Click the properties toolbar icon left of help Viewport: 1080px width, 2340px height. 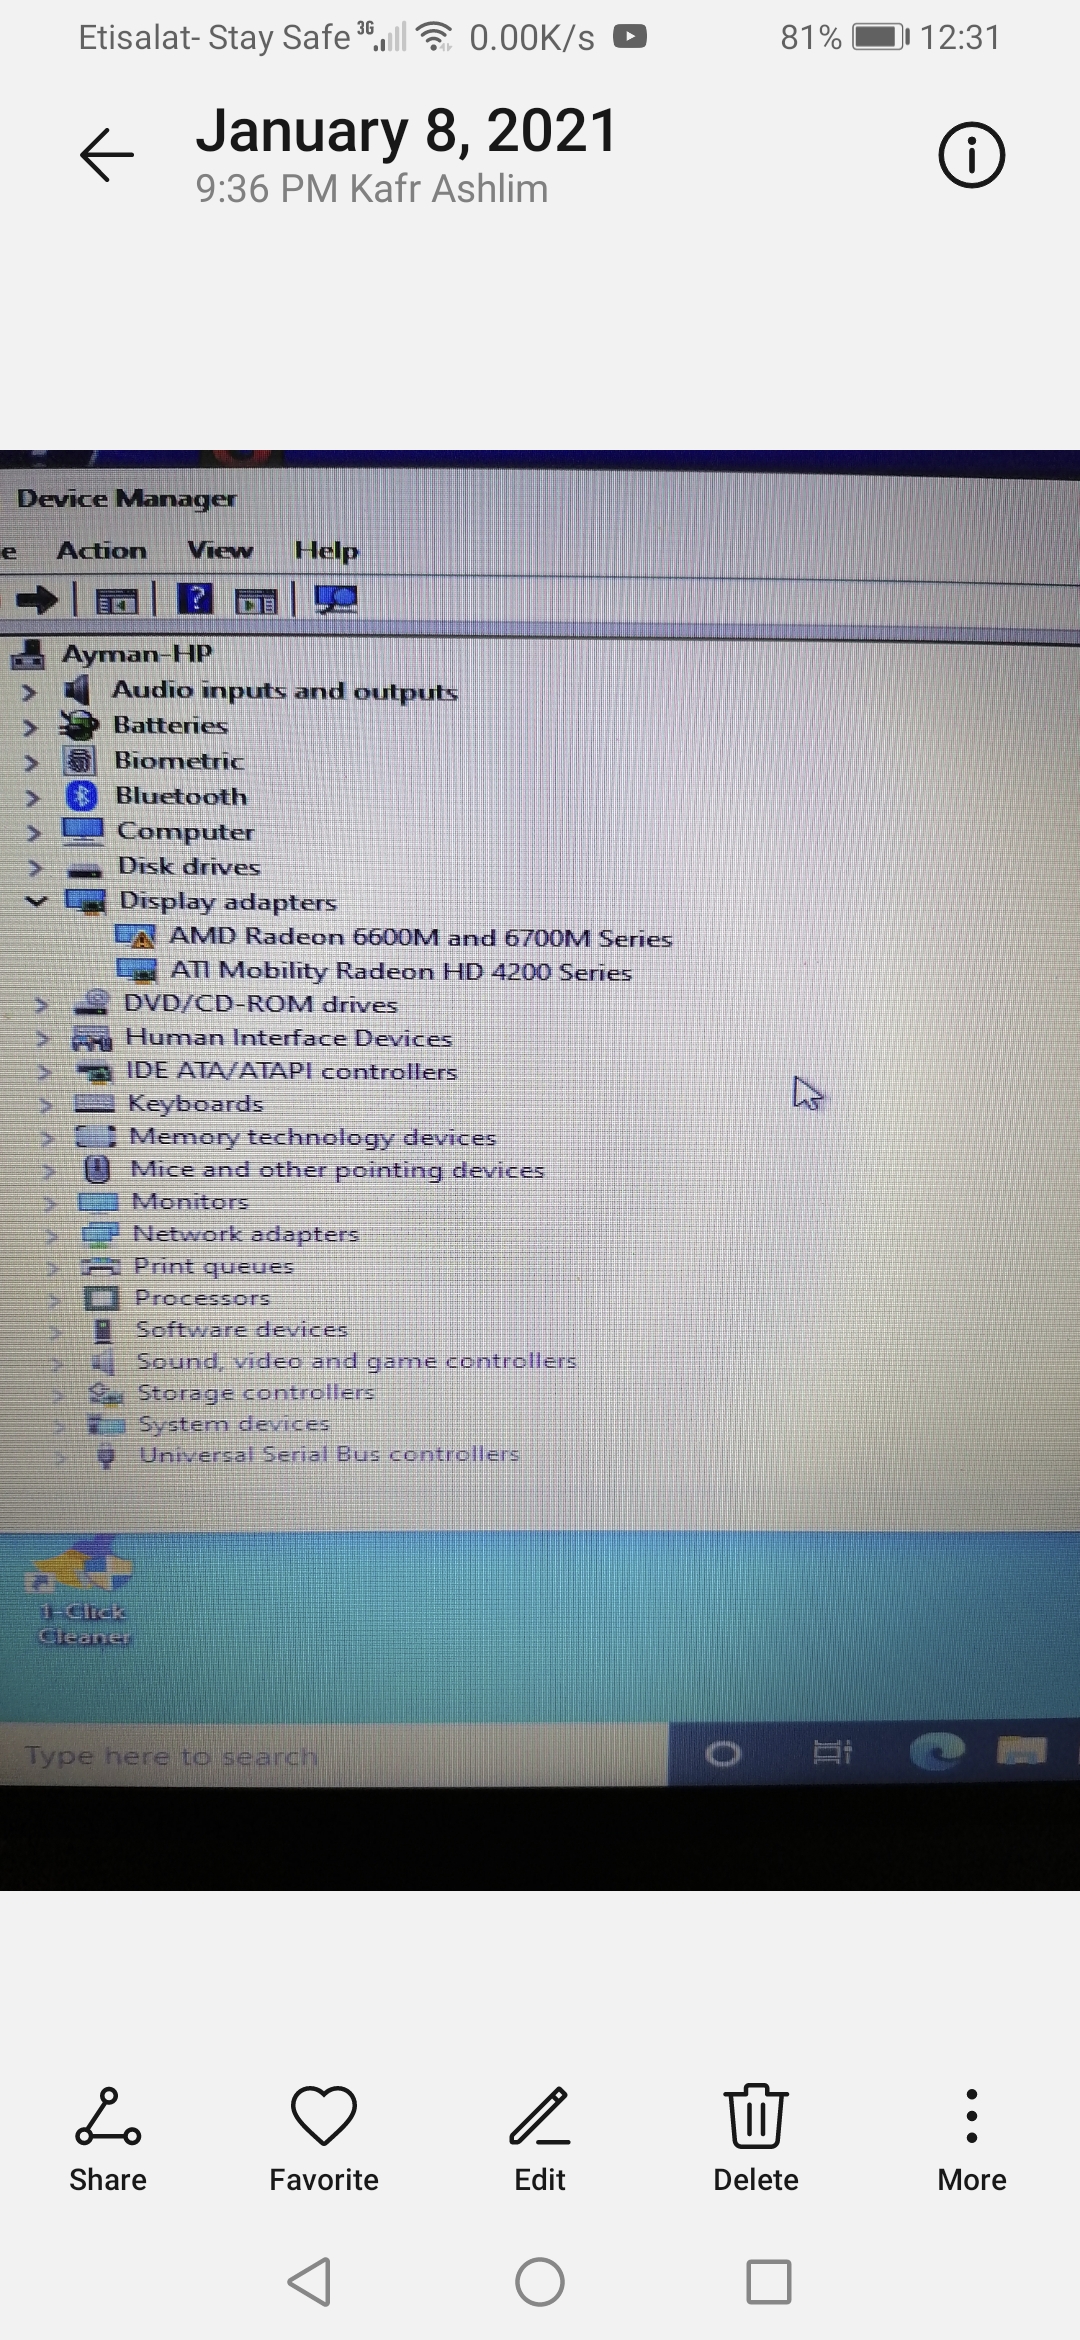point(116,601)
